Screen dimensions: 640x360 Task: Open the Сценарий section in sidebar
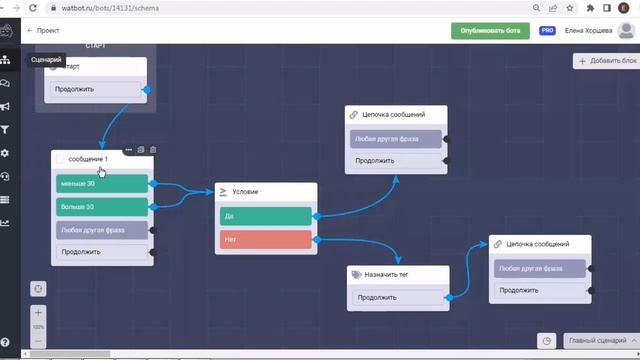tap(5, 60)
